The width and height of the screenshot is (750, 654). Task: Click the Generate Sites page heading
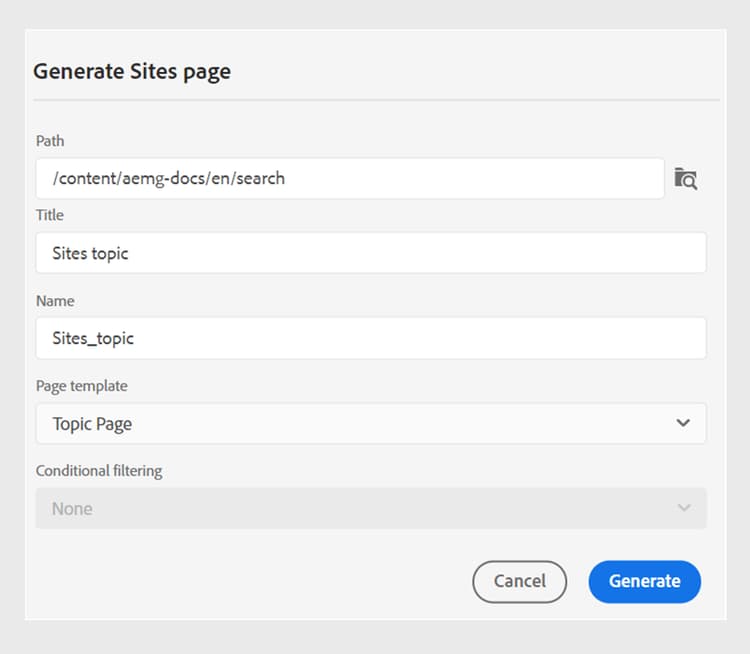pyautogui.click(x=132, y=72)
